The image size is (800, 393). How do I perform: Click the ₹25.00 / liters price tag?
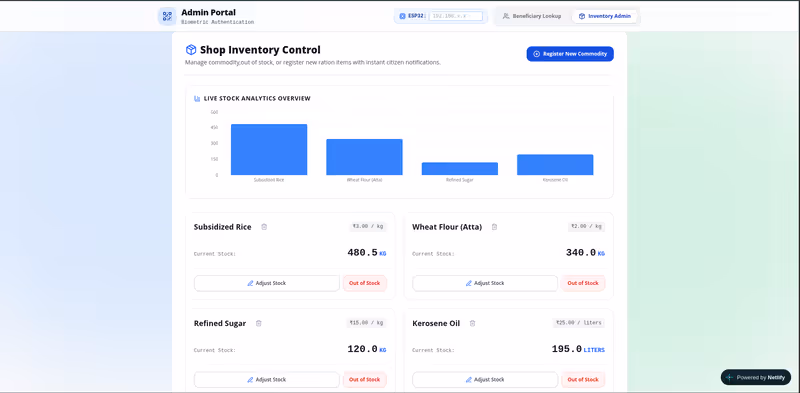coord(579,323)
